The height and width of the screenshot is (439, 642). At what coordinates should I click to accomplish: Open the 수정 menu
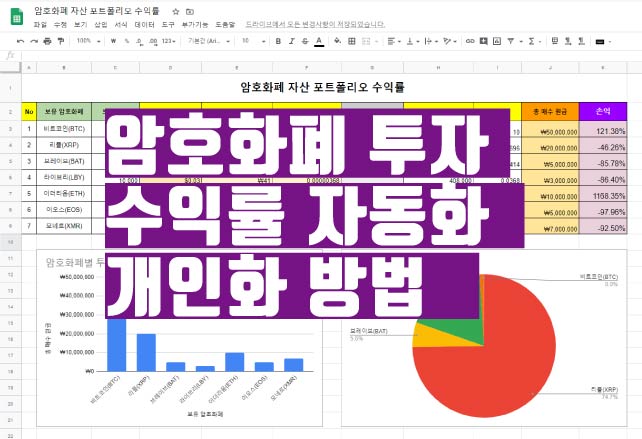point(60,25)
